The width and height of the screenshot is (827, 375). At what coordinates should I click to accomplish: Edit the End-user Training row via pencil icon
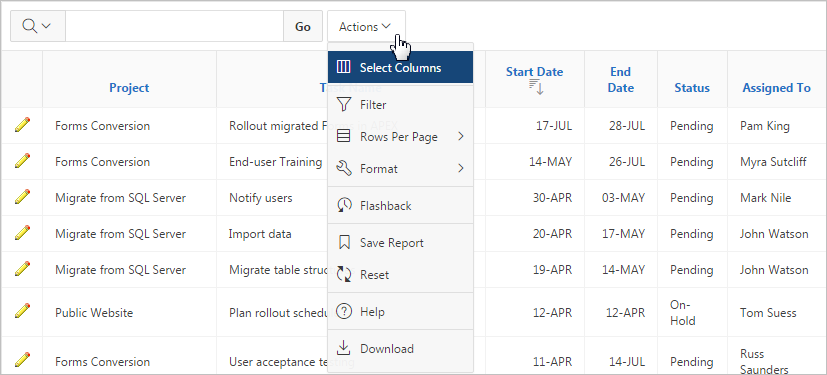pos(22,161)
